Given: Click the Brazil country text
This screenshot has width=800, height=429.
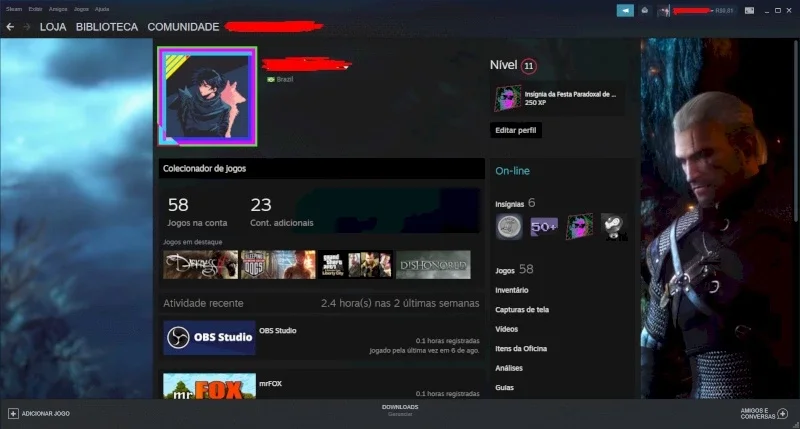Looking at the screenshot, I should pos(285,79).
